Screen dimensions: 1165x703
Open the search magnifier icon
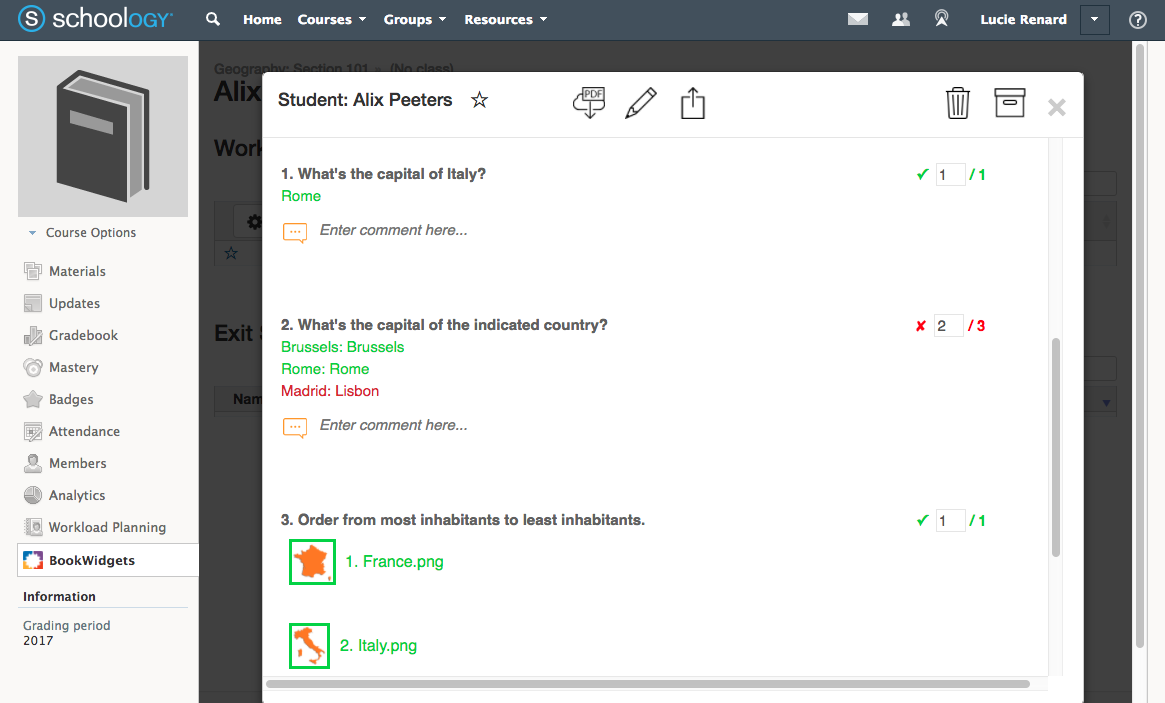tap(212, 18)
